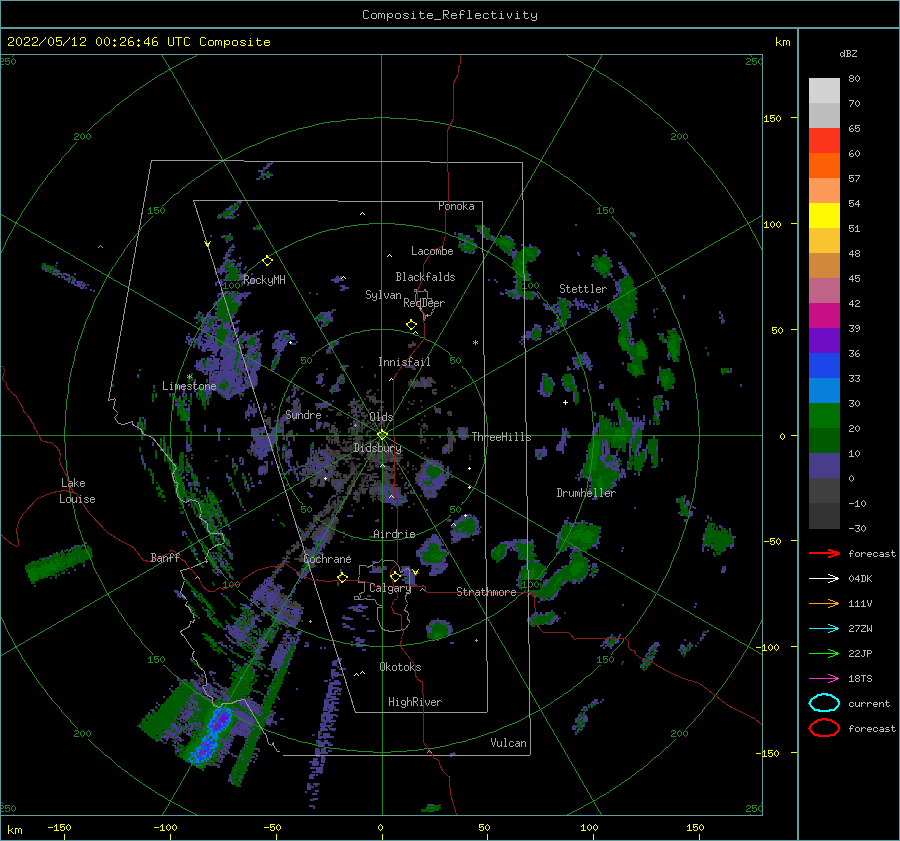Click the Drumheller label

(x=586, y=493)
